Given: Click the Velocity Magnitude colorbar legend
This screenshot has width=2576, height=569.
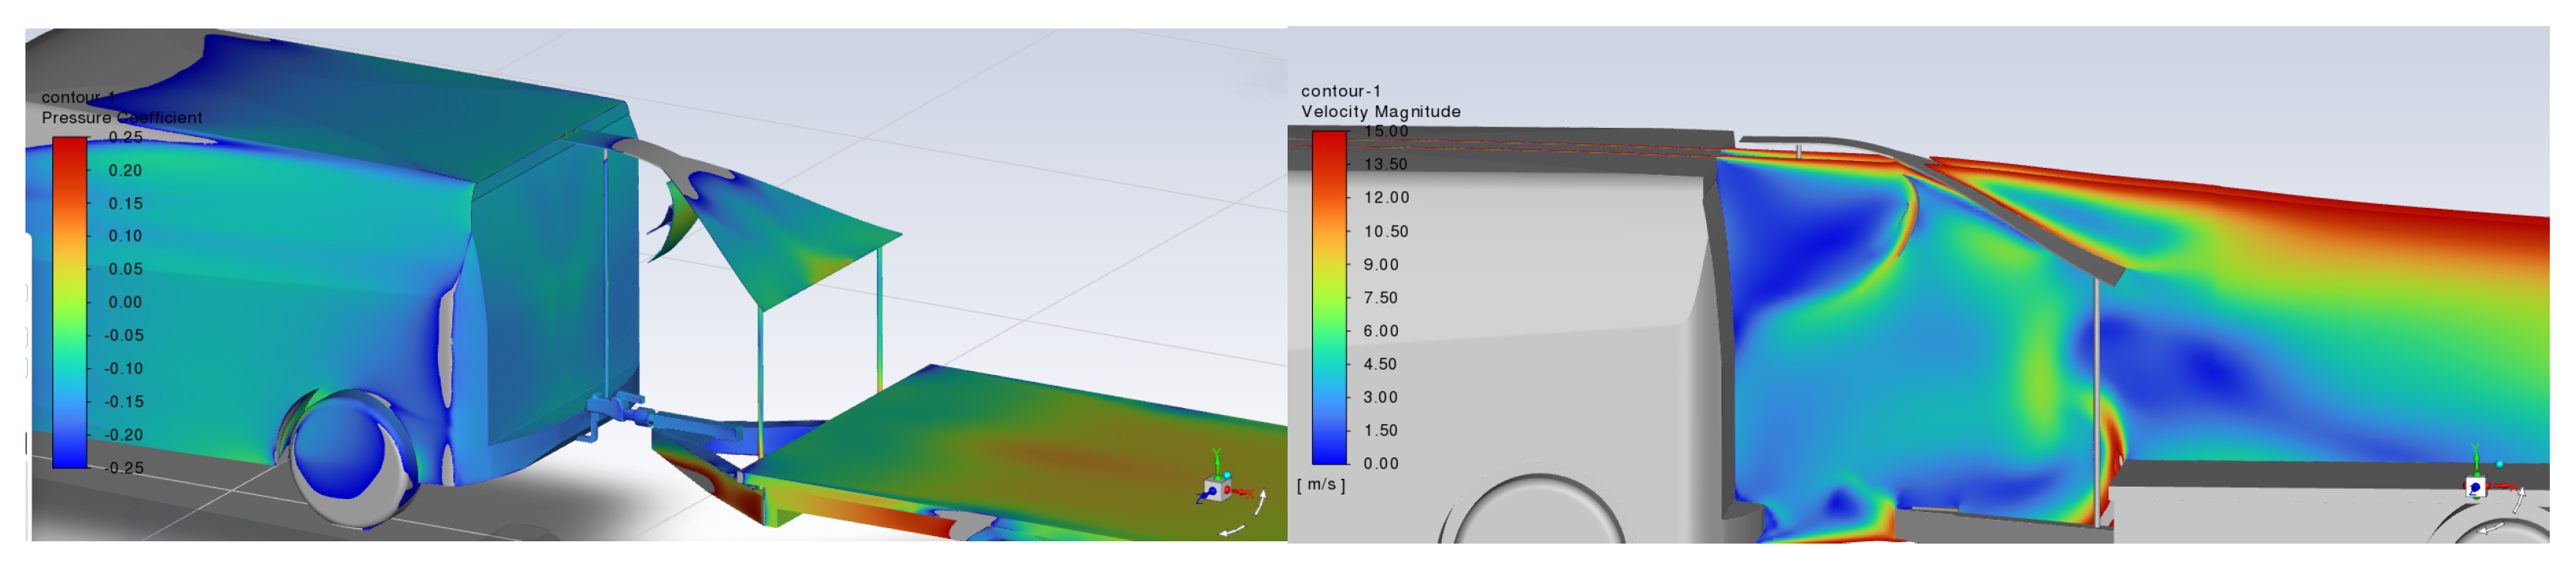Looking at the screenshot, I should (x=1329, y=297).
